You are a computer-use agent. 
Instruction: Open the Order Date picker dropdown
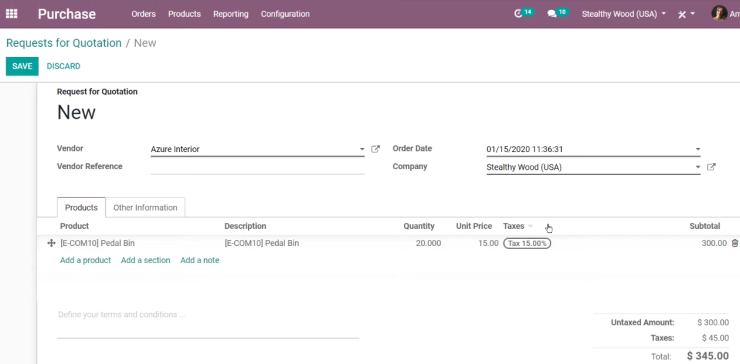pos(698,149)
